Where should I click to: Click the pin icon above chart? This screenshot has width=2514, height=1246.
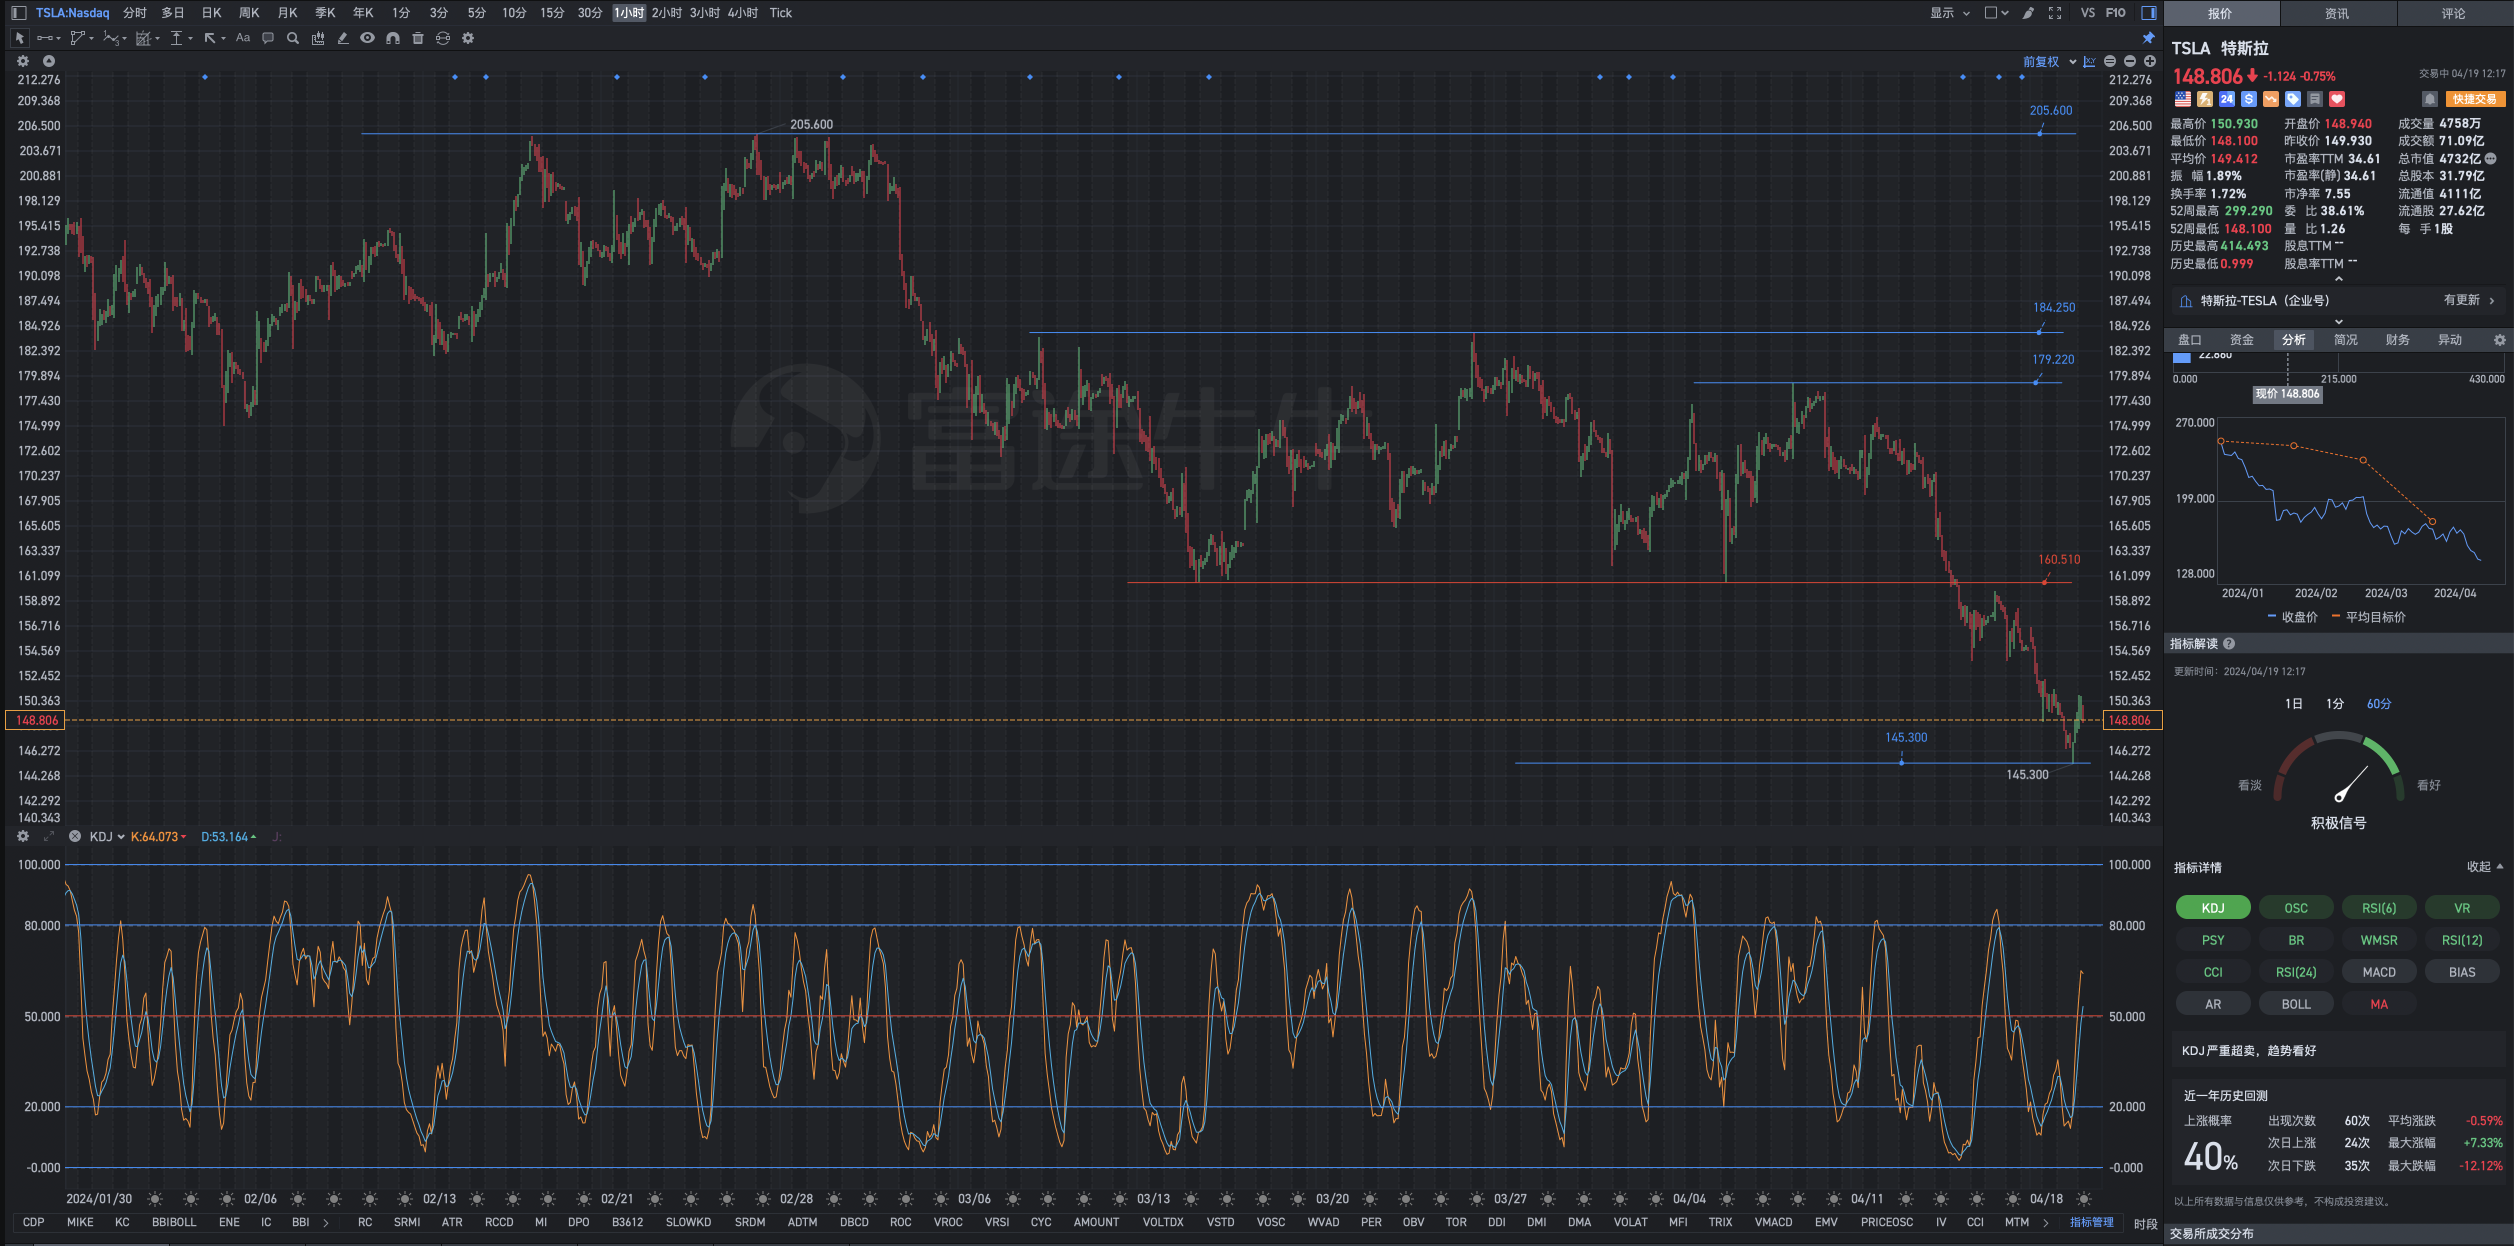click(x=2149, y=38)
